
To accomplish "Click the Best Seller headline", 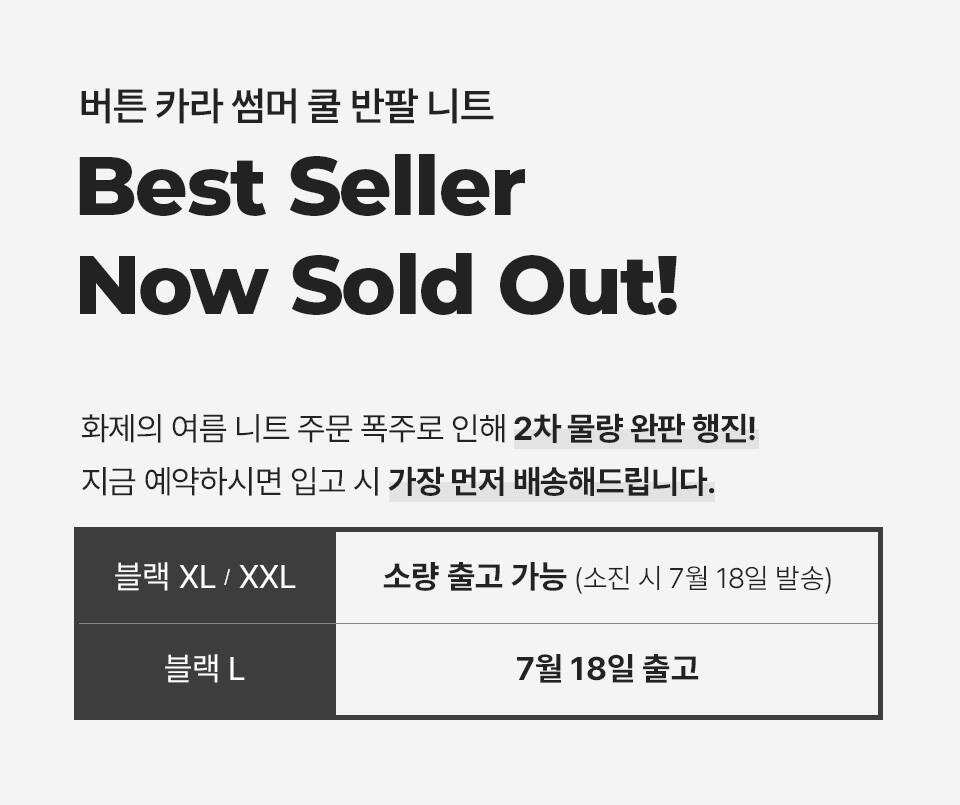I will point(301,185).
